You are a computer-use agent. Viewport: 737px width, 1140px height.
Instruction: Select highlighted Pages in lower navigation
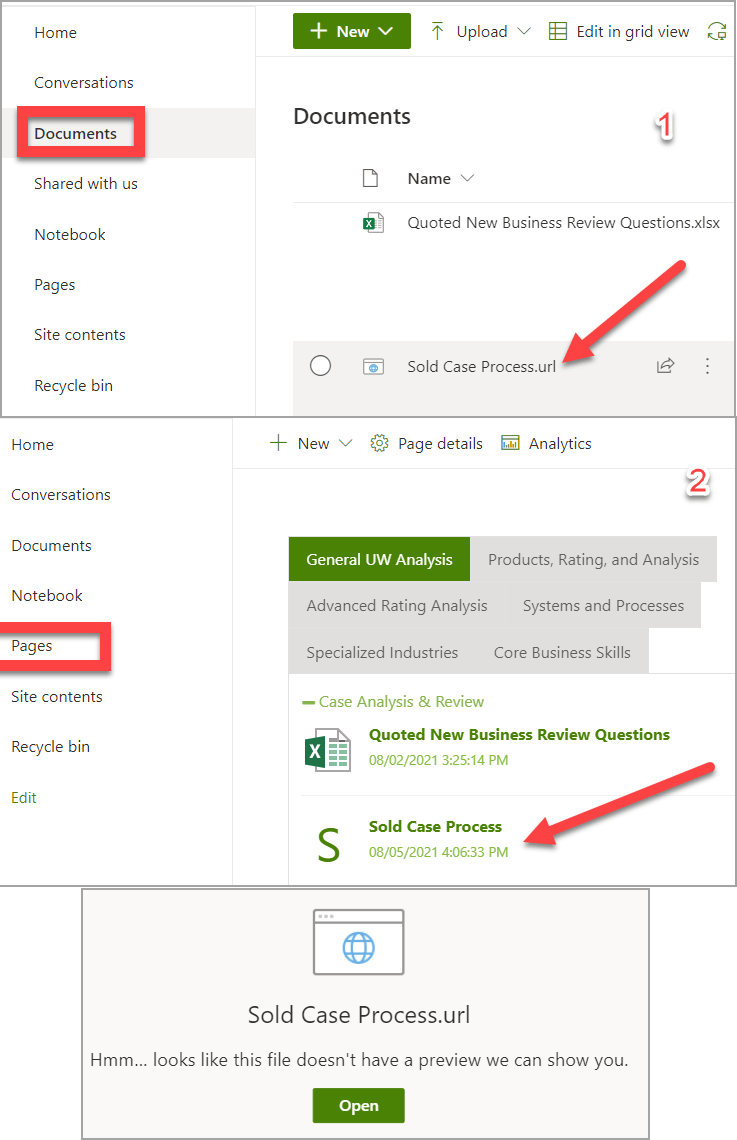point(32,646)
